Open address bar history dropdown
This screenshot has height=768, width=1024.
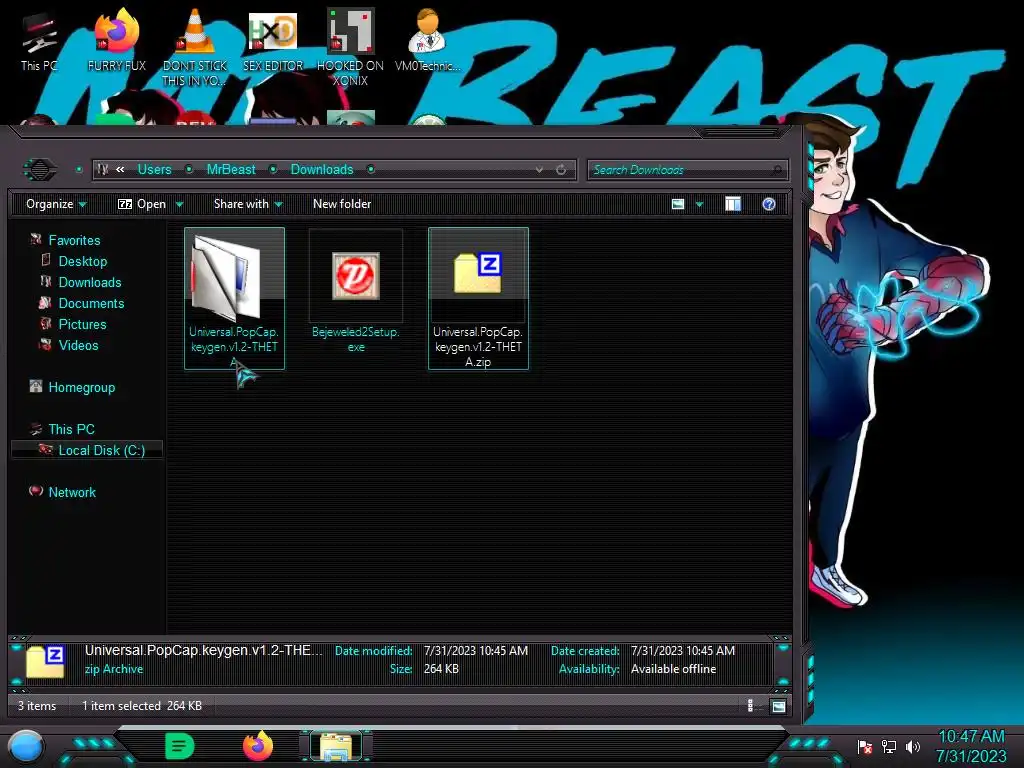tap(539, 170)
